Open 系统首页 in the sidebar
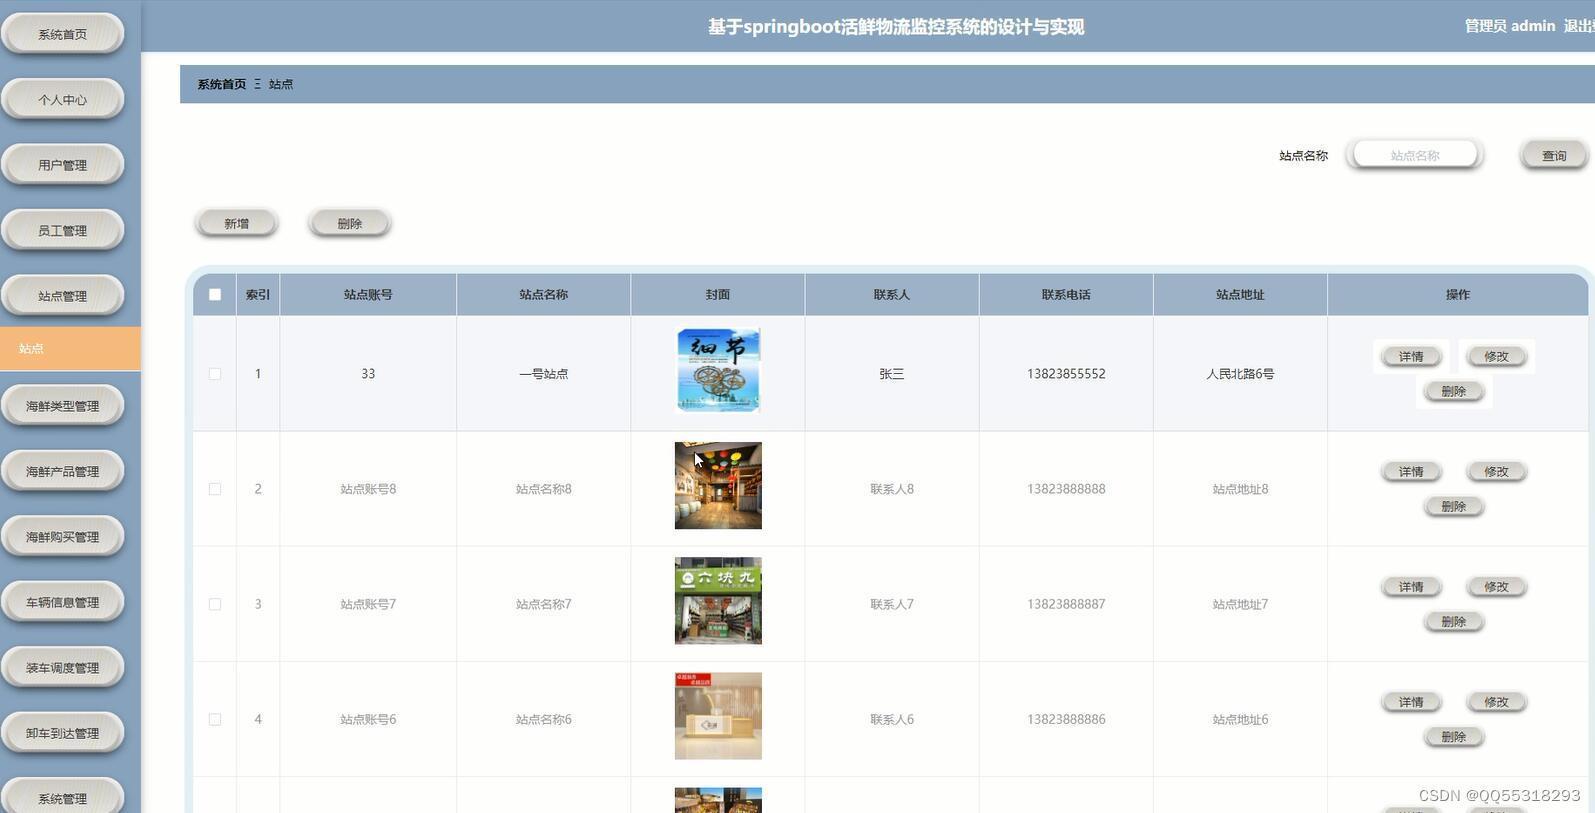Image resolution: width=1595 pixels, height=813 pixels. [62, 34]
